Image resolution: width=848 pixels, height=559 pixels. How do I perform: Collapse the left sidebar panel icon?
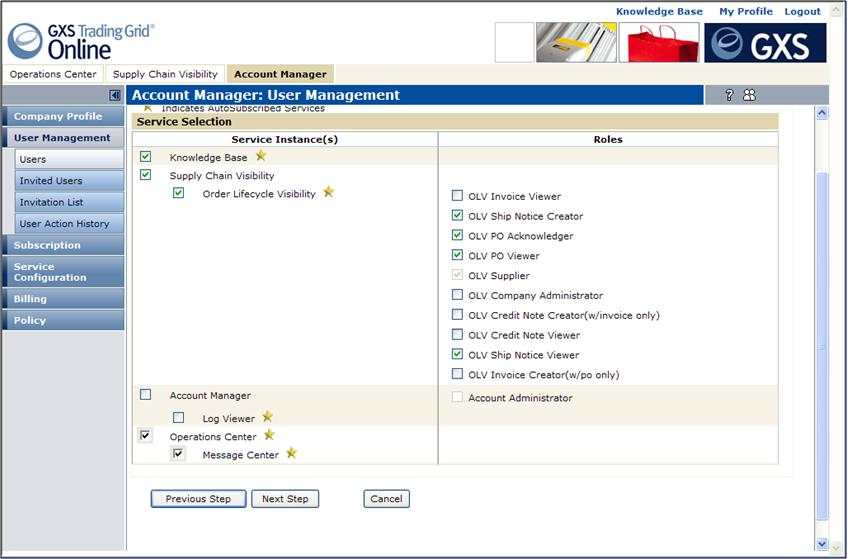tap(115, 95)
